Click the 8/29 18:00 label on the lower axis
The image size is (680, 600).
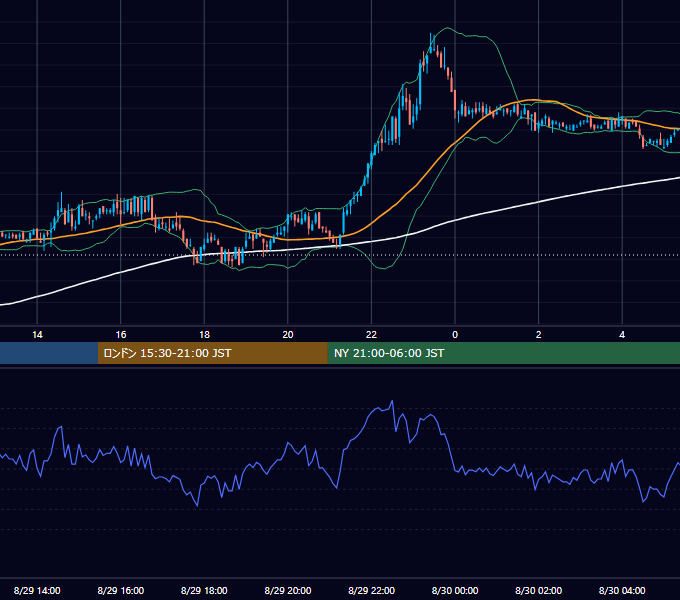coord(204,590)
